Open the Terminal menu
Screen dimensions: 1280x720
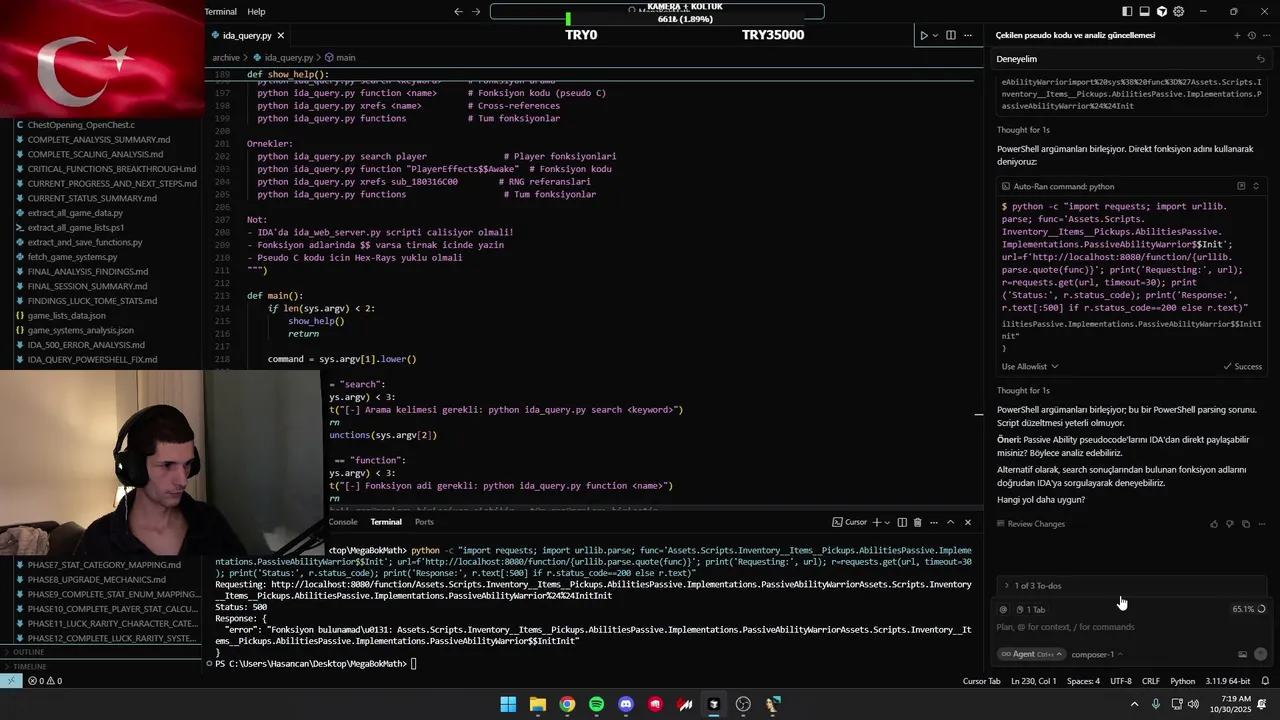(221, 12)
